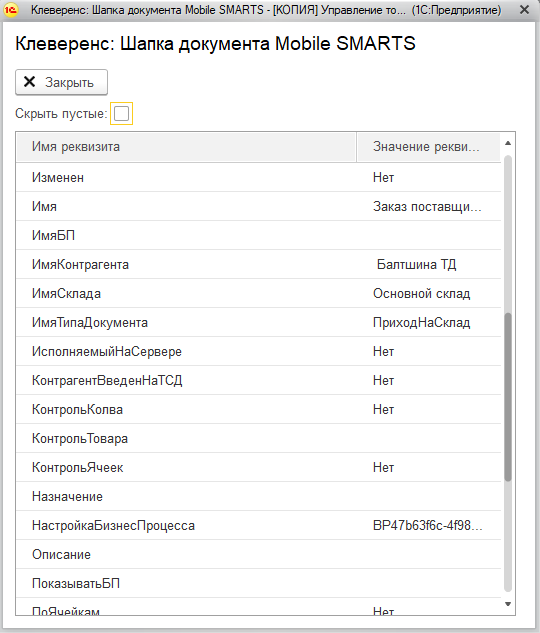Select the ПоказыватьБП row

pyautogui.click(x=258, y=584)
